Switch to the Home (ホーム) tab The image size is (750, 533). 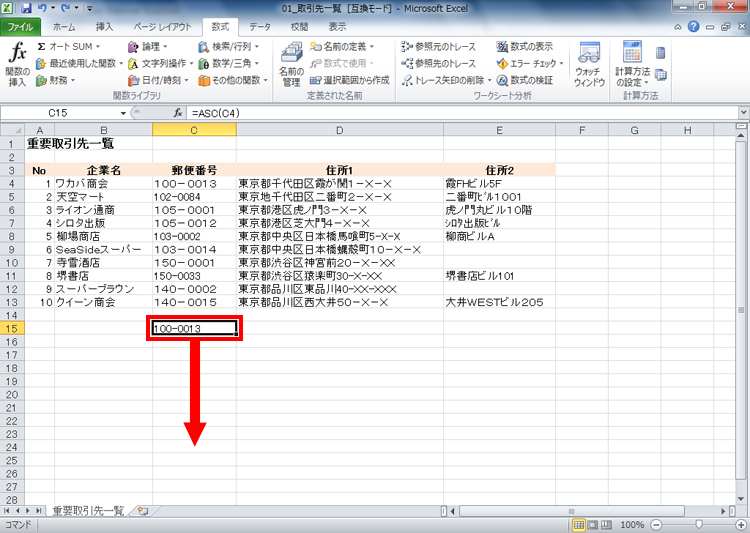[x=64, y=27]
